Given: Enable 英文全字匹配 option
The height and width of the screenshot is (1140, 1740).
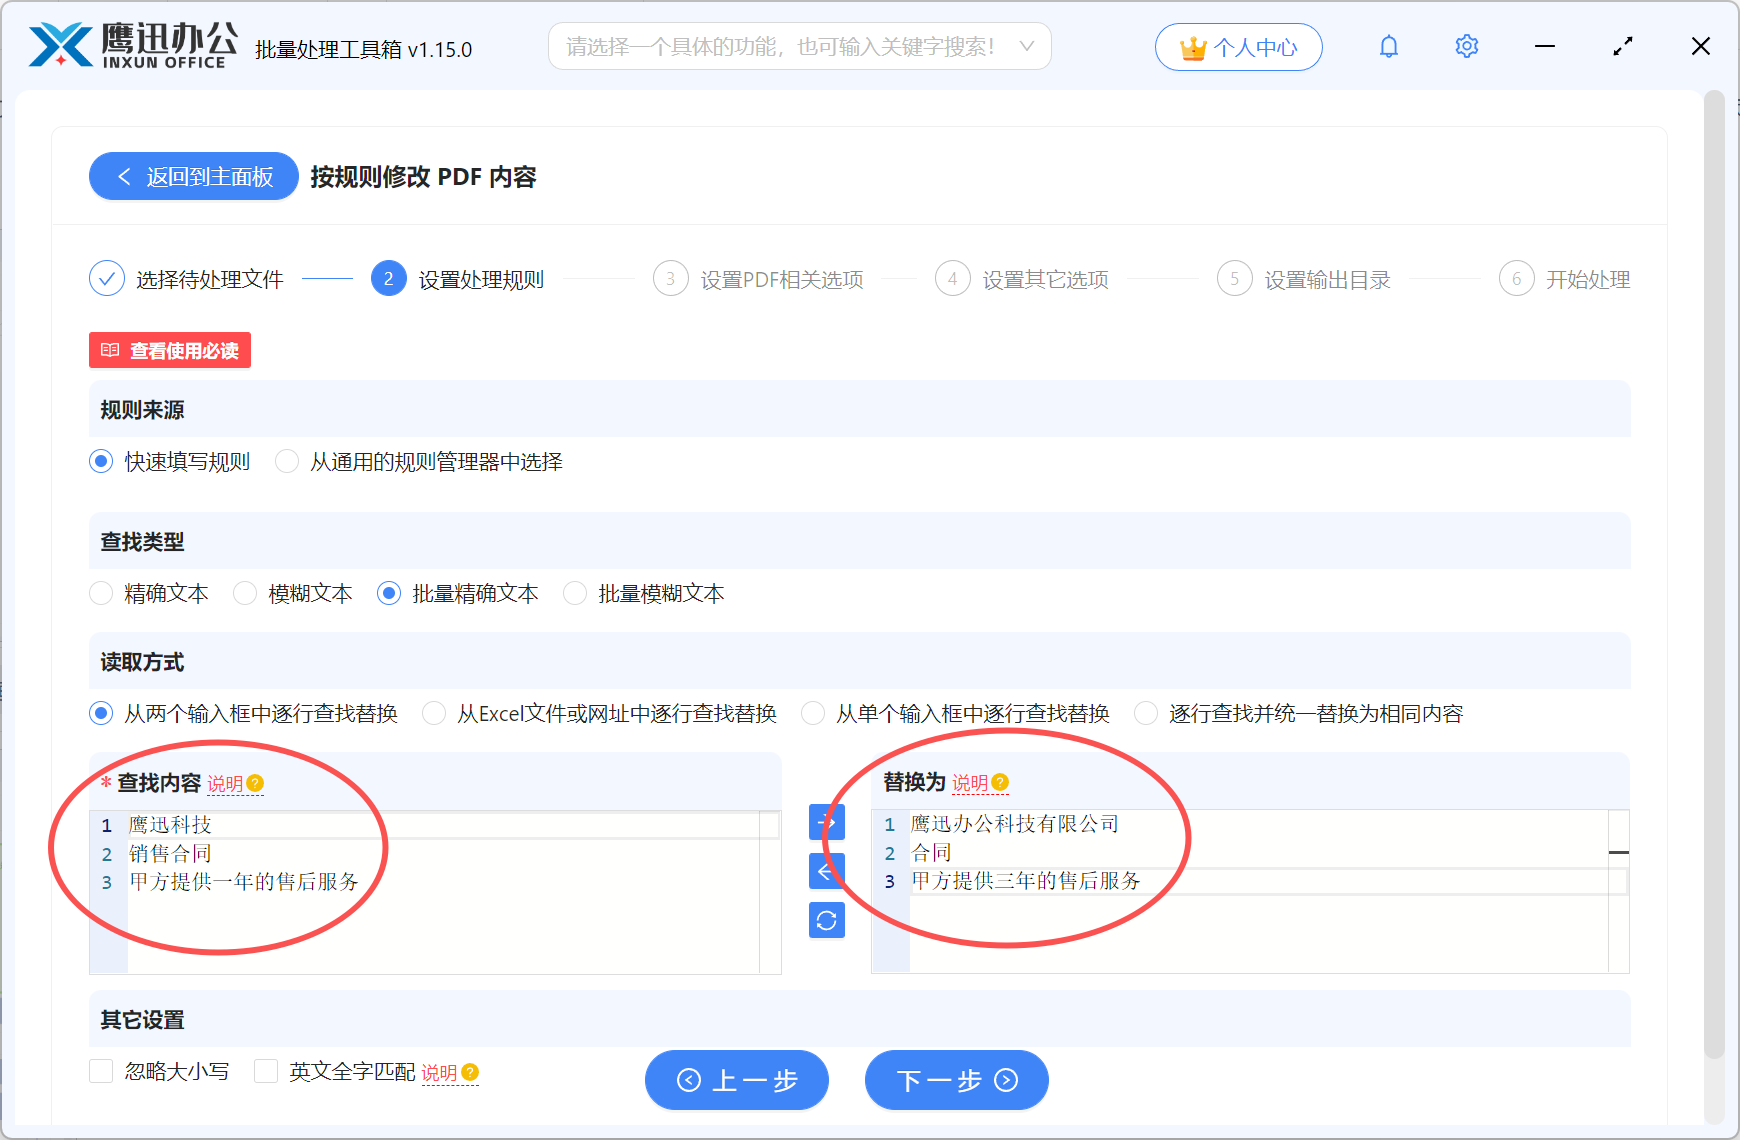Looking at the screenshot, I should coord(265,1071).
